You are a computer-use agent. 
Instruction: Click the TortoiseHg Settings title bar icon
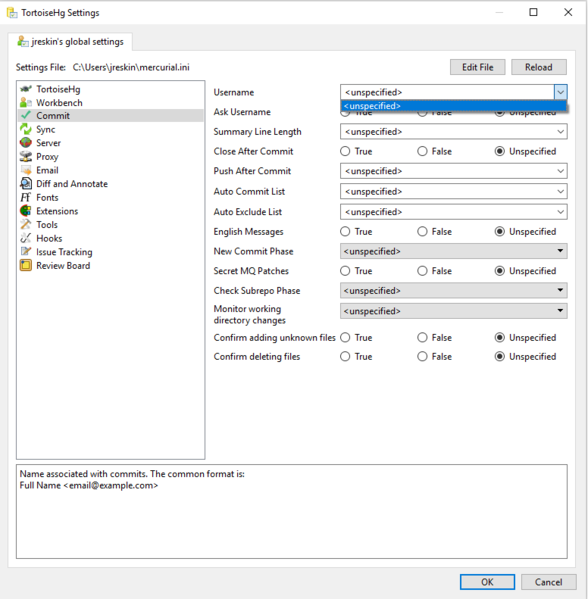tap(12, 13)
